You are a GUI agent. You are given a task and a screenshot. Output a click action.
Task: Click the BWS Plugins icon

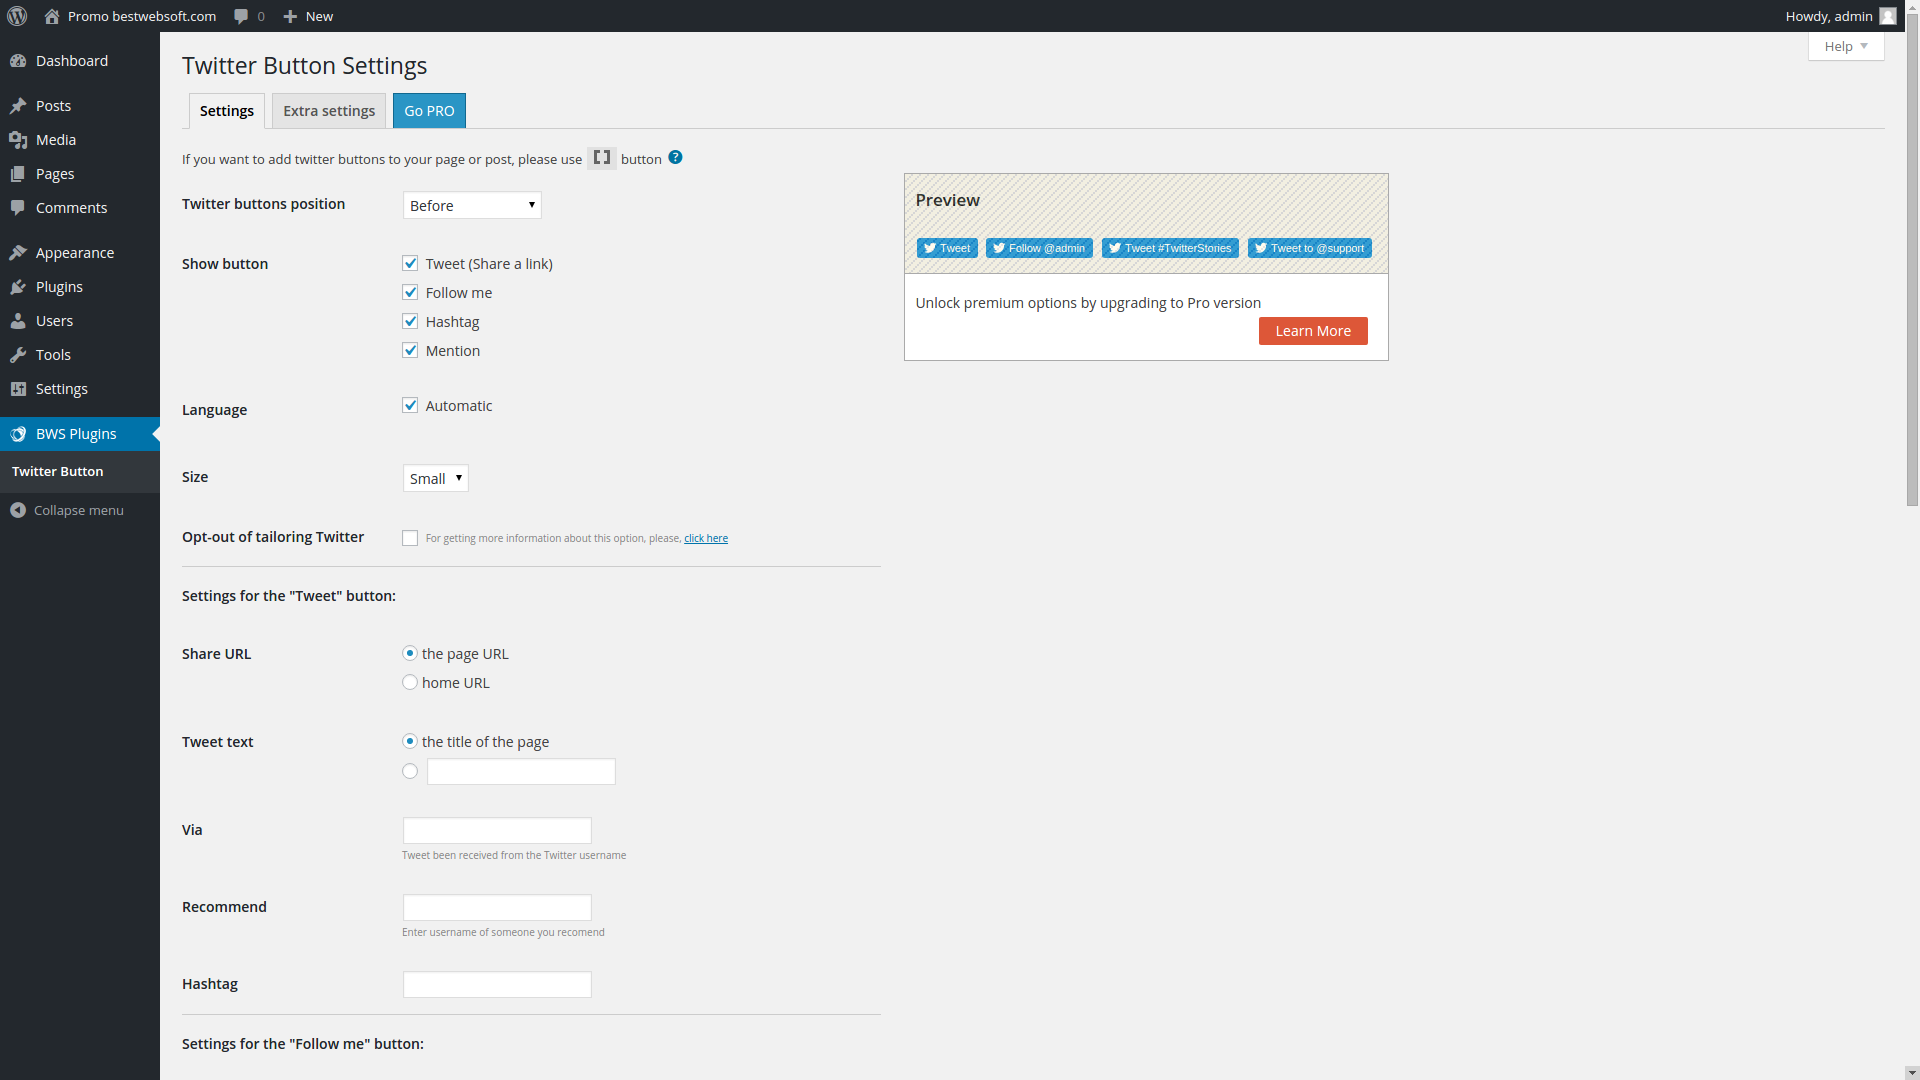[18, 434]
